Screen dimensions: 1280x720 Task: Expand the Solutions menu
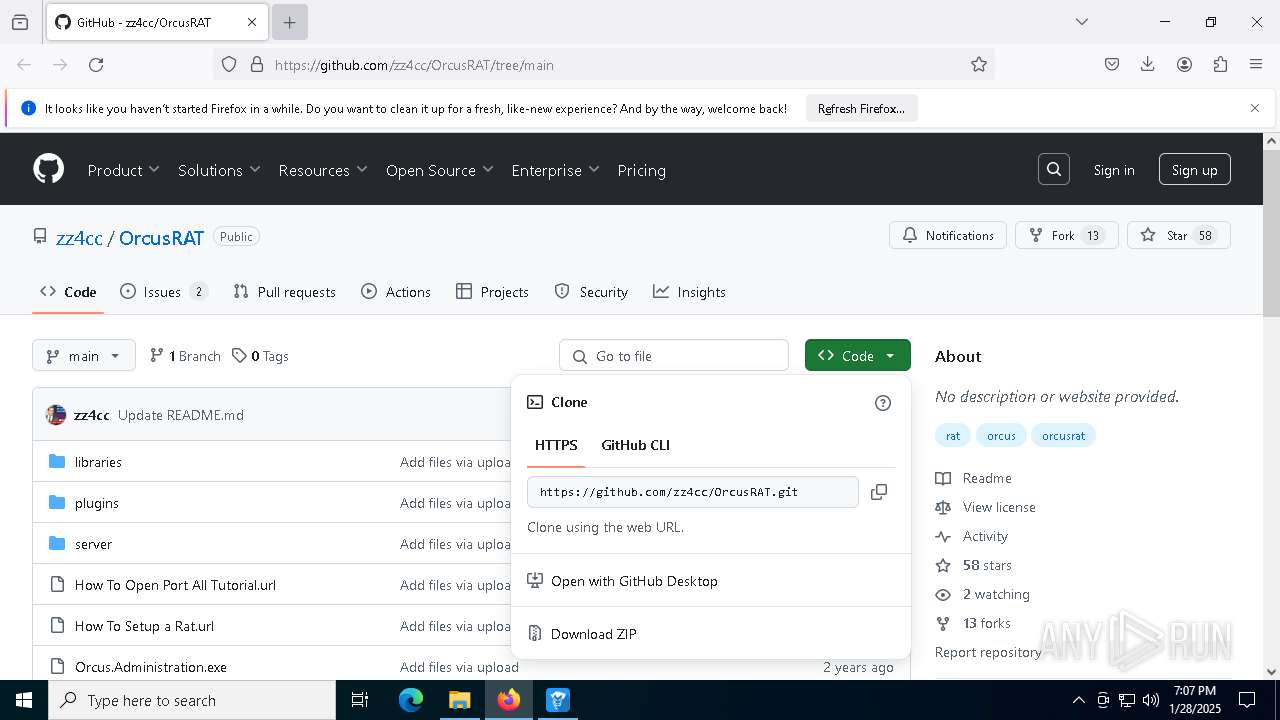(219, 170)
